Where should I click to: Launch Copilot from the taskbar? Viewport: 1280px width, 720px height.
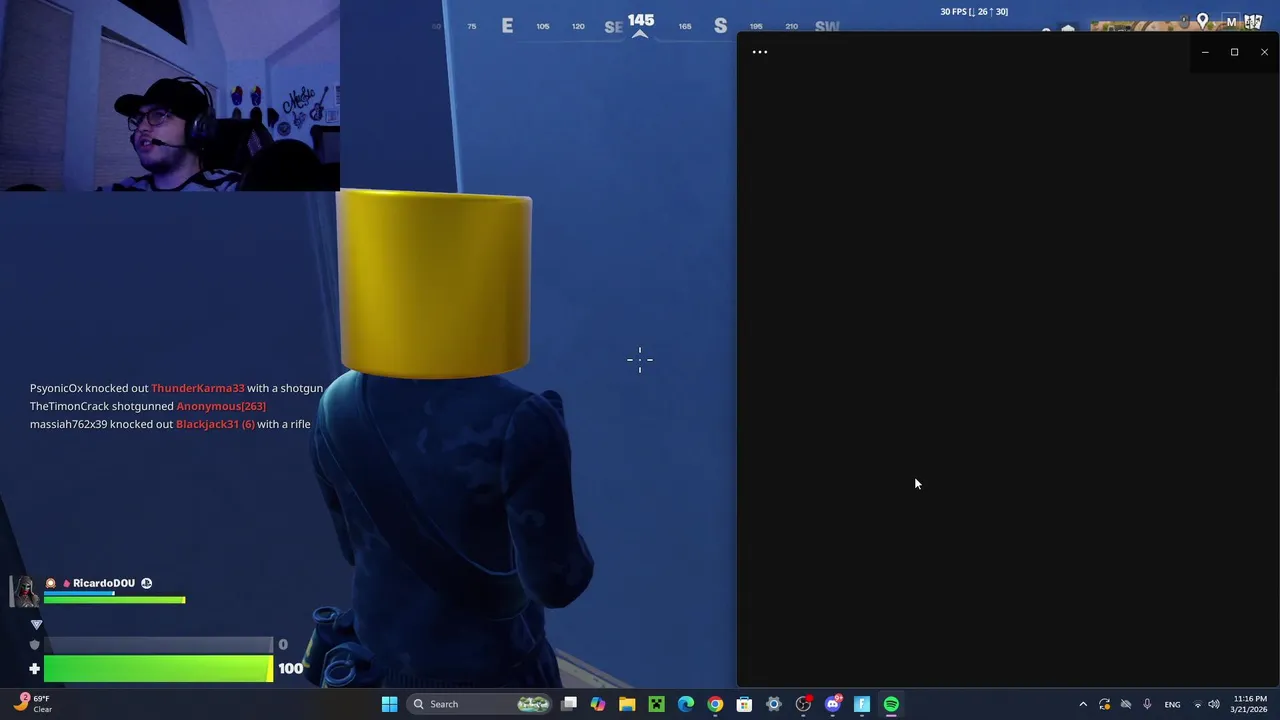[x=598, y=704]
